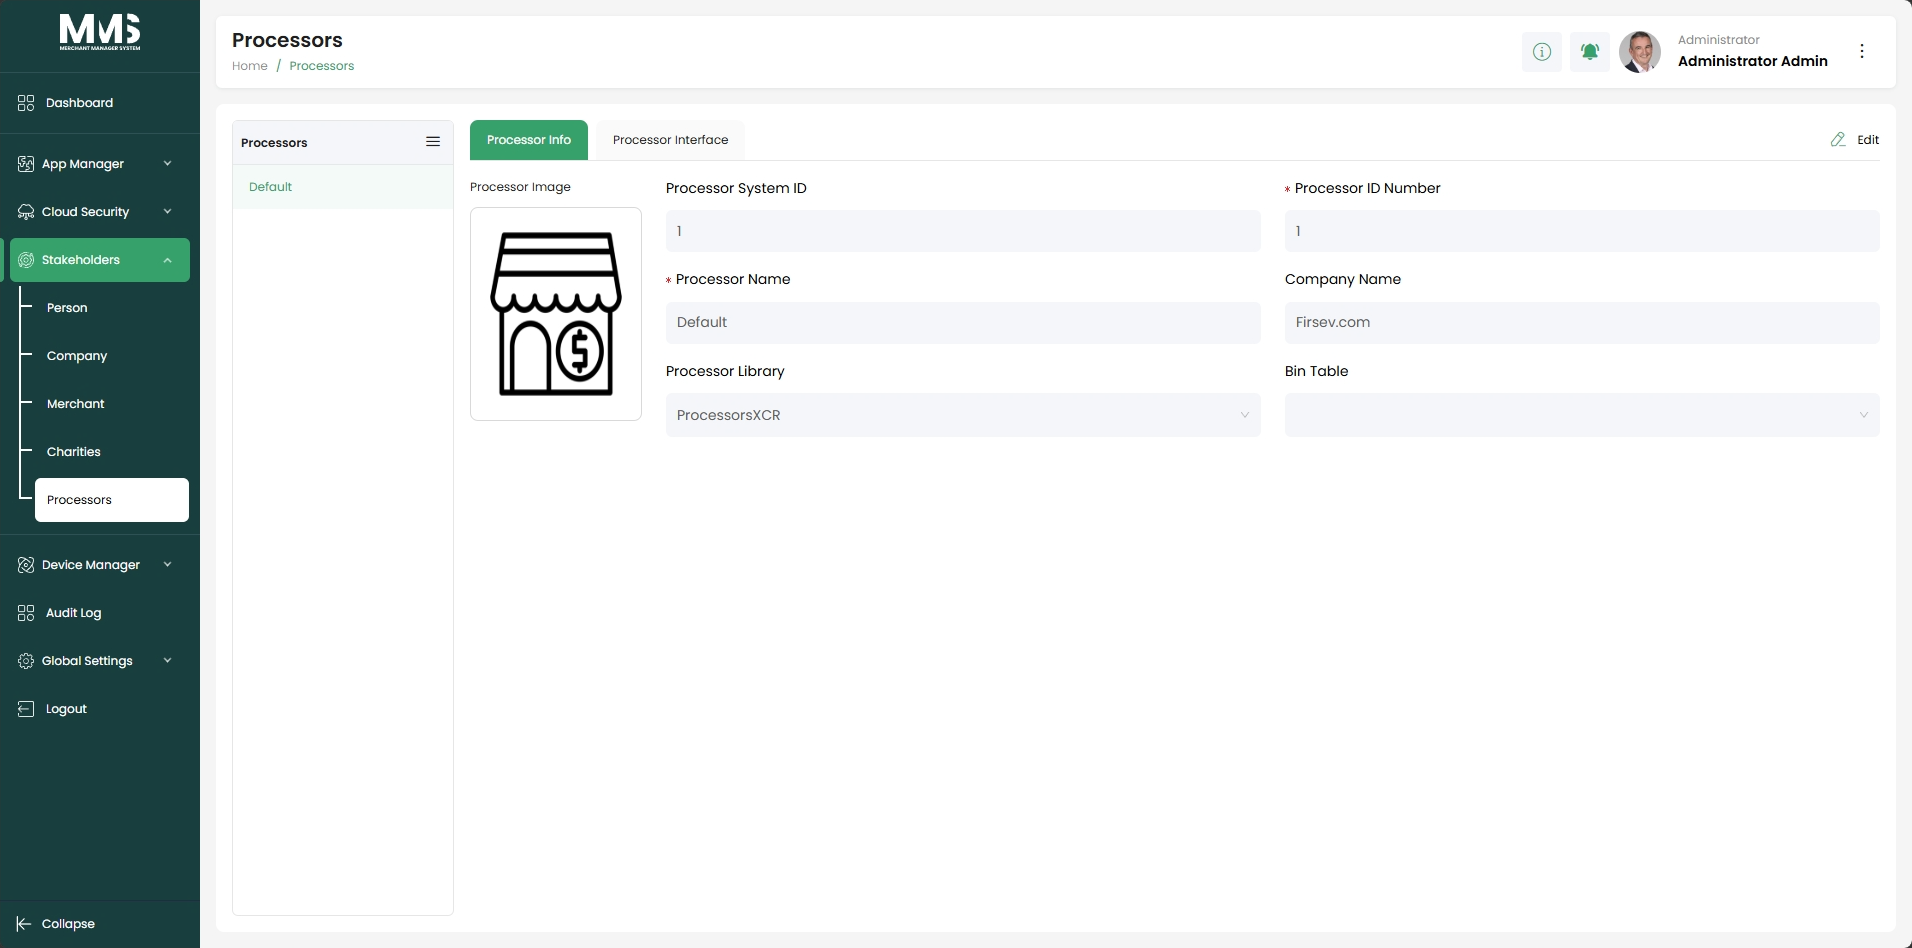The height and width of the screenshot is (948, 1912).
Task: Switch to the Processor Interface tab
Action: click(670, 140)
